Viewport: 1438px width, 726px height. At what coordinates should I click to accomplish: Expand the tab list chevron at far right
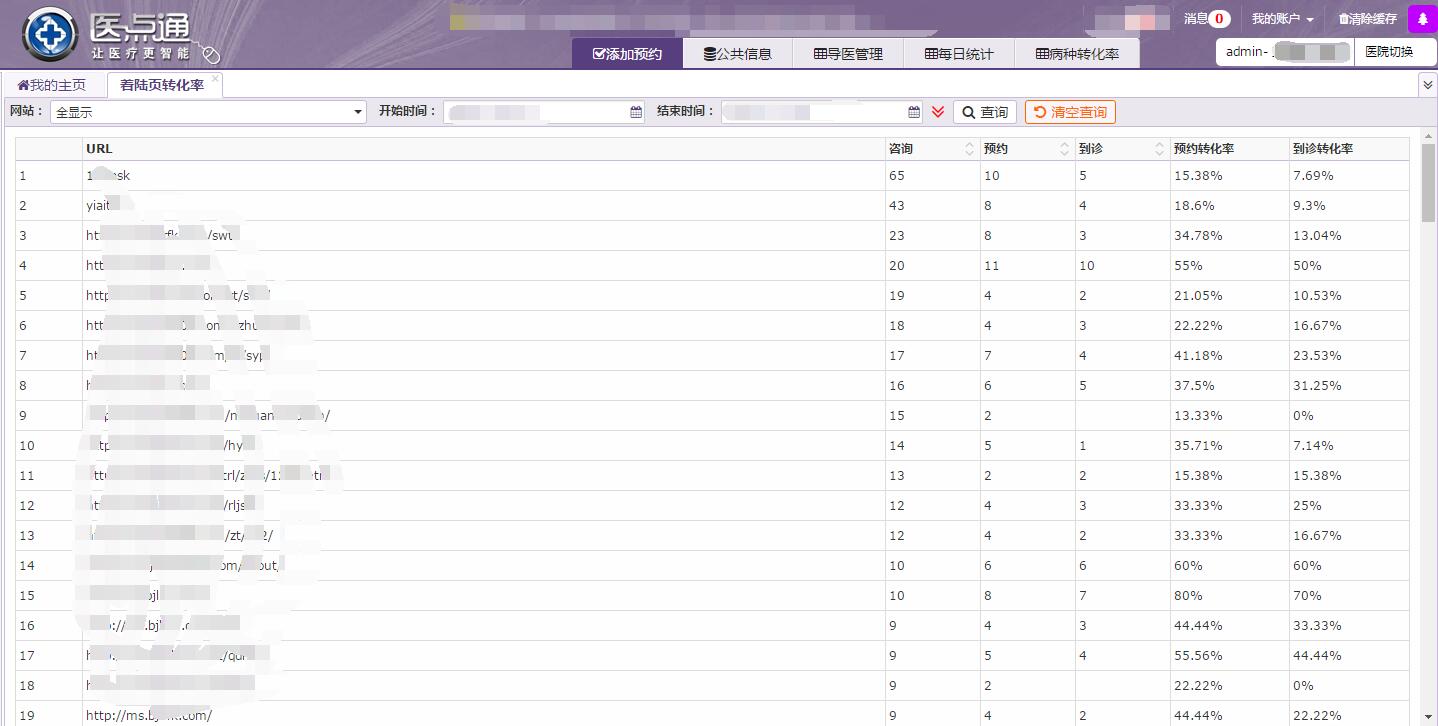point(1427,85)
